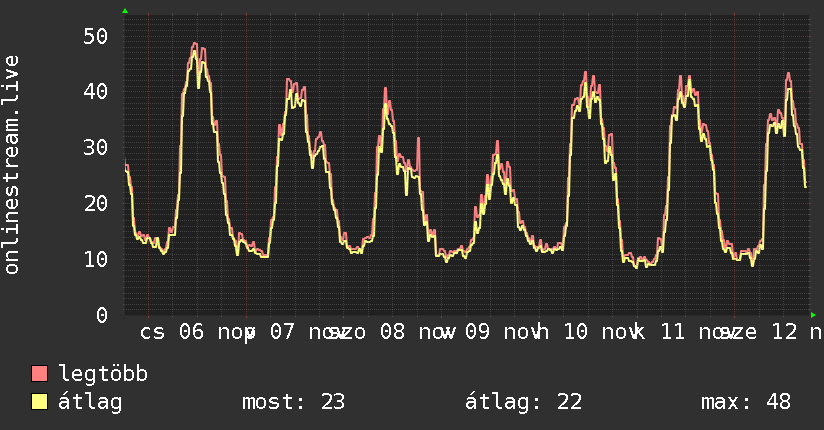
Task: Click the y-axis label 30
Action: click(96, 148)
